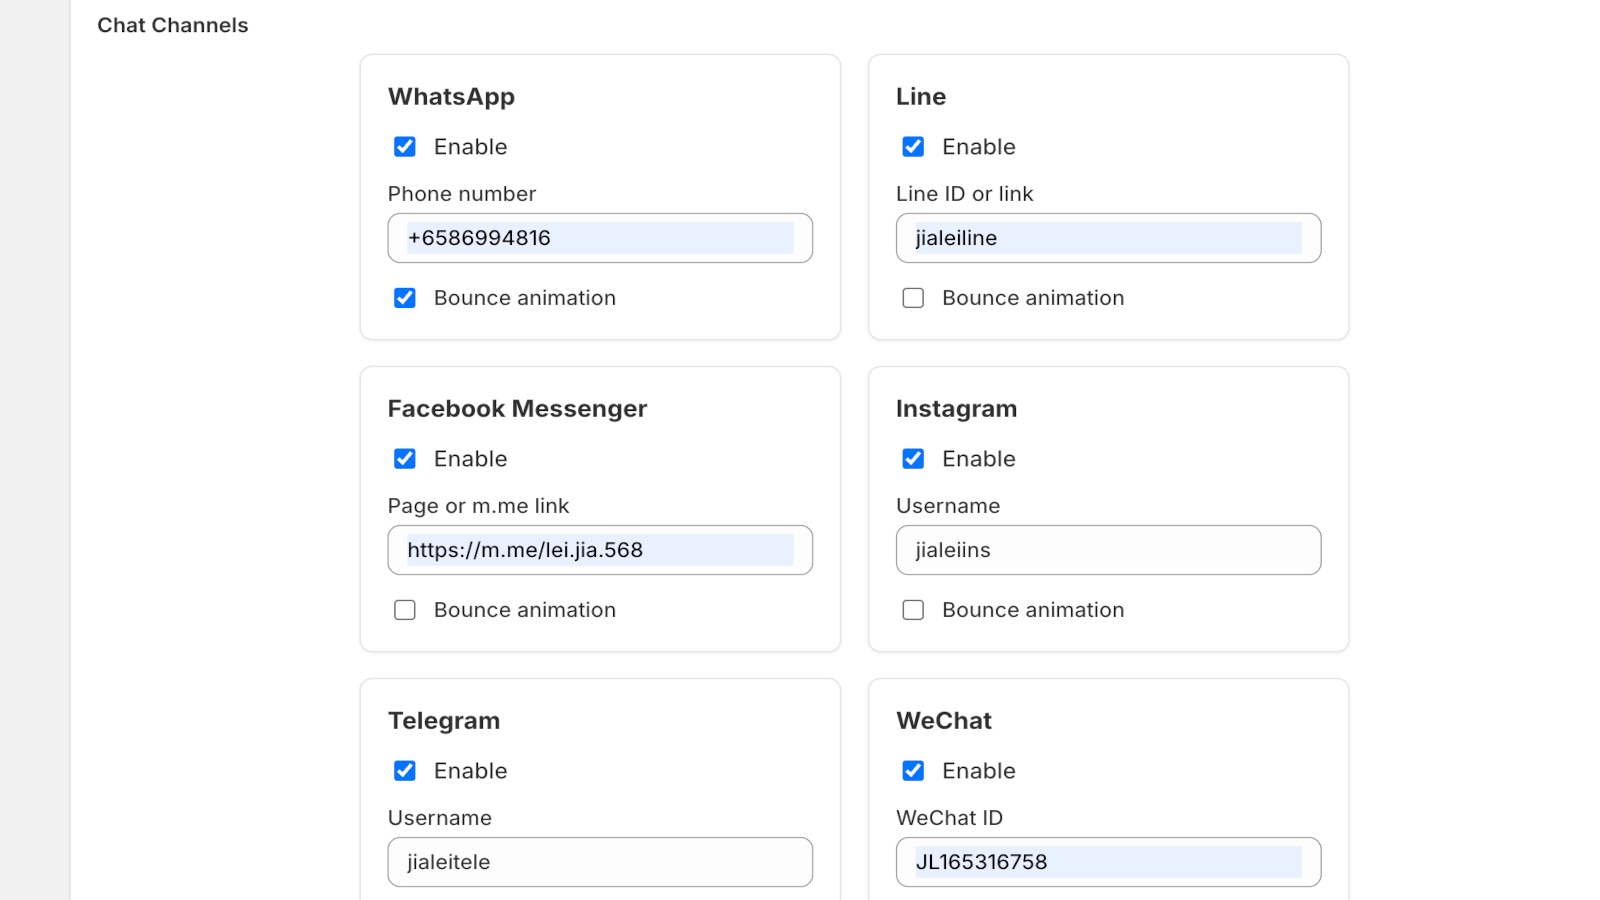Check Instagram Bounce animation box

[x=913, y=610]
